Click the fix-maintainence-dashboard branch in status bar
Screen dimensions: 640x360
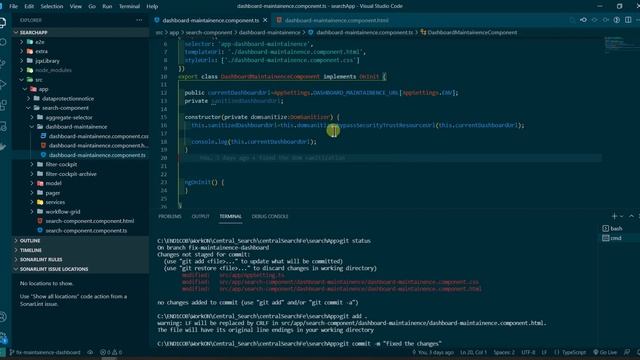[45, 352]
